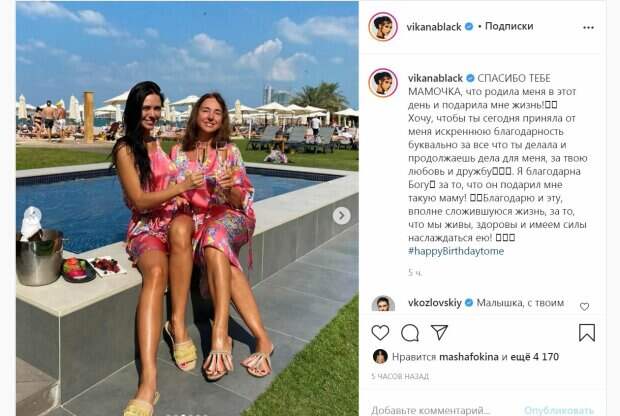Like vkozlovskiy's comment with the small heart
620x416 pixels.
(x=584, y=306)
